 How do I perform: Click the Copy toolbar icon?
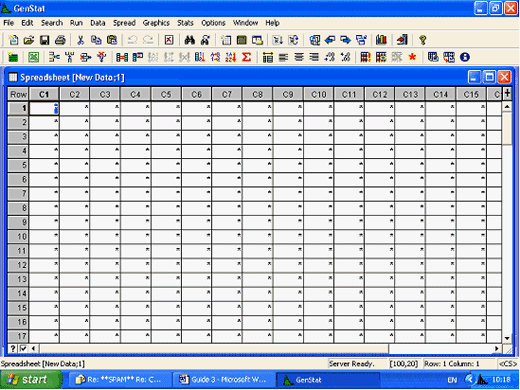(96, 40)
